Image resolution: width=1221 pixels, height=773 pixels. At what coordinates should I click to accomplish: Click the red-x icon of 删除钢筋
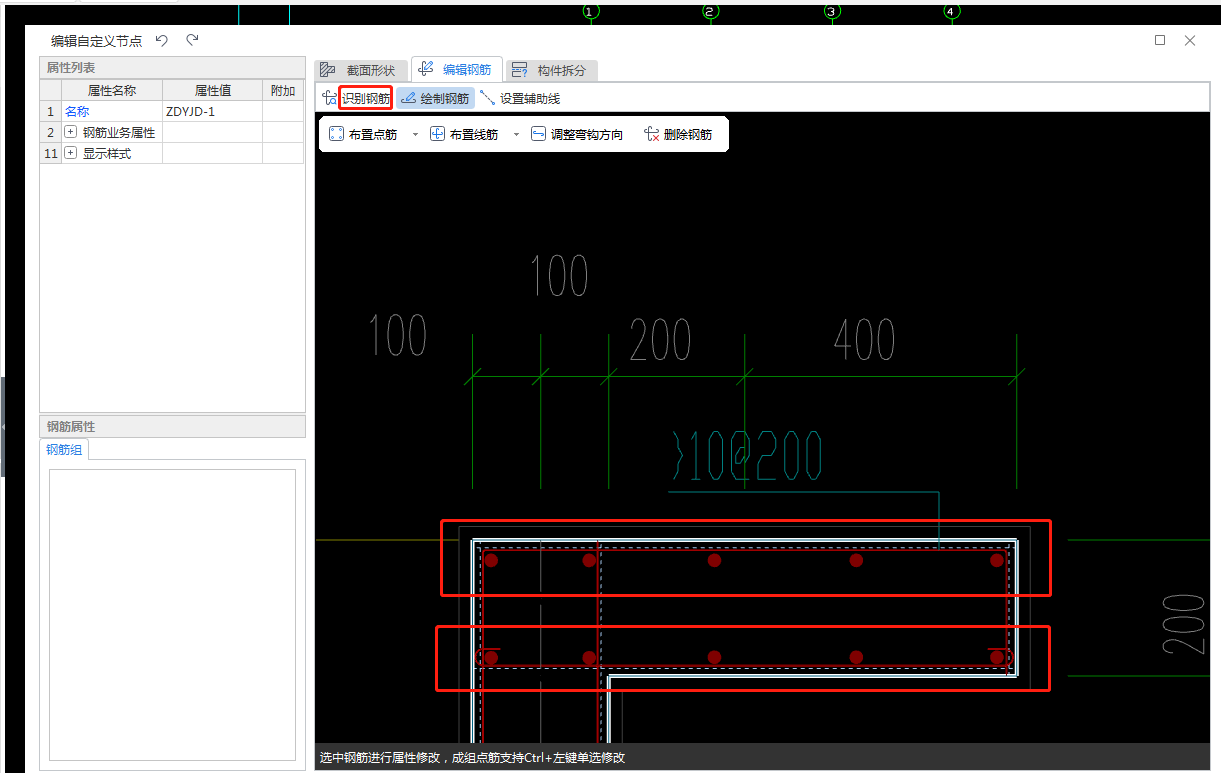[x=652, y=134]
